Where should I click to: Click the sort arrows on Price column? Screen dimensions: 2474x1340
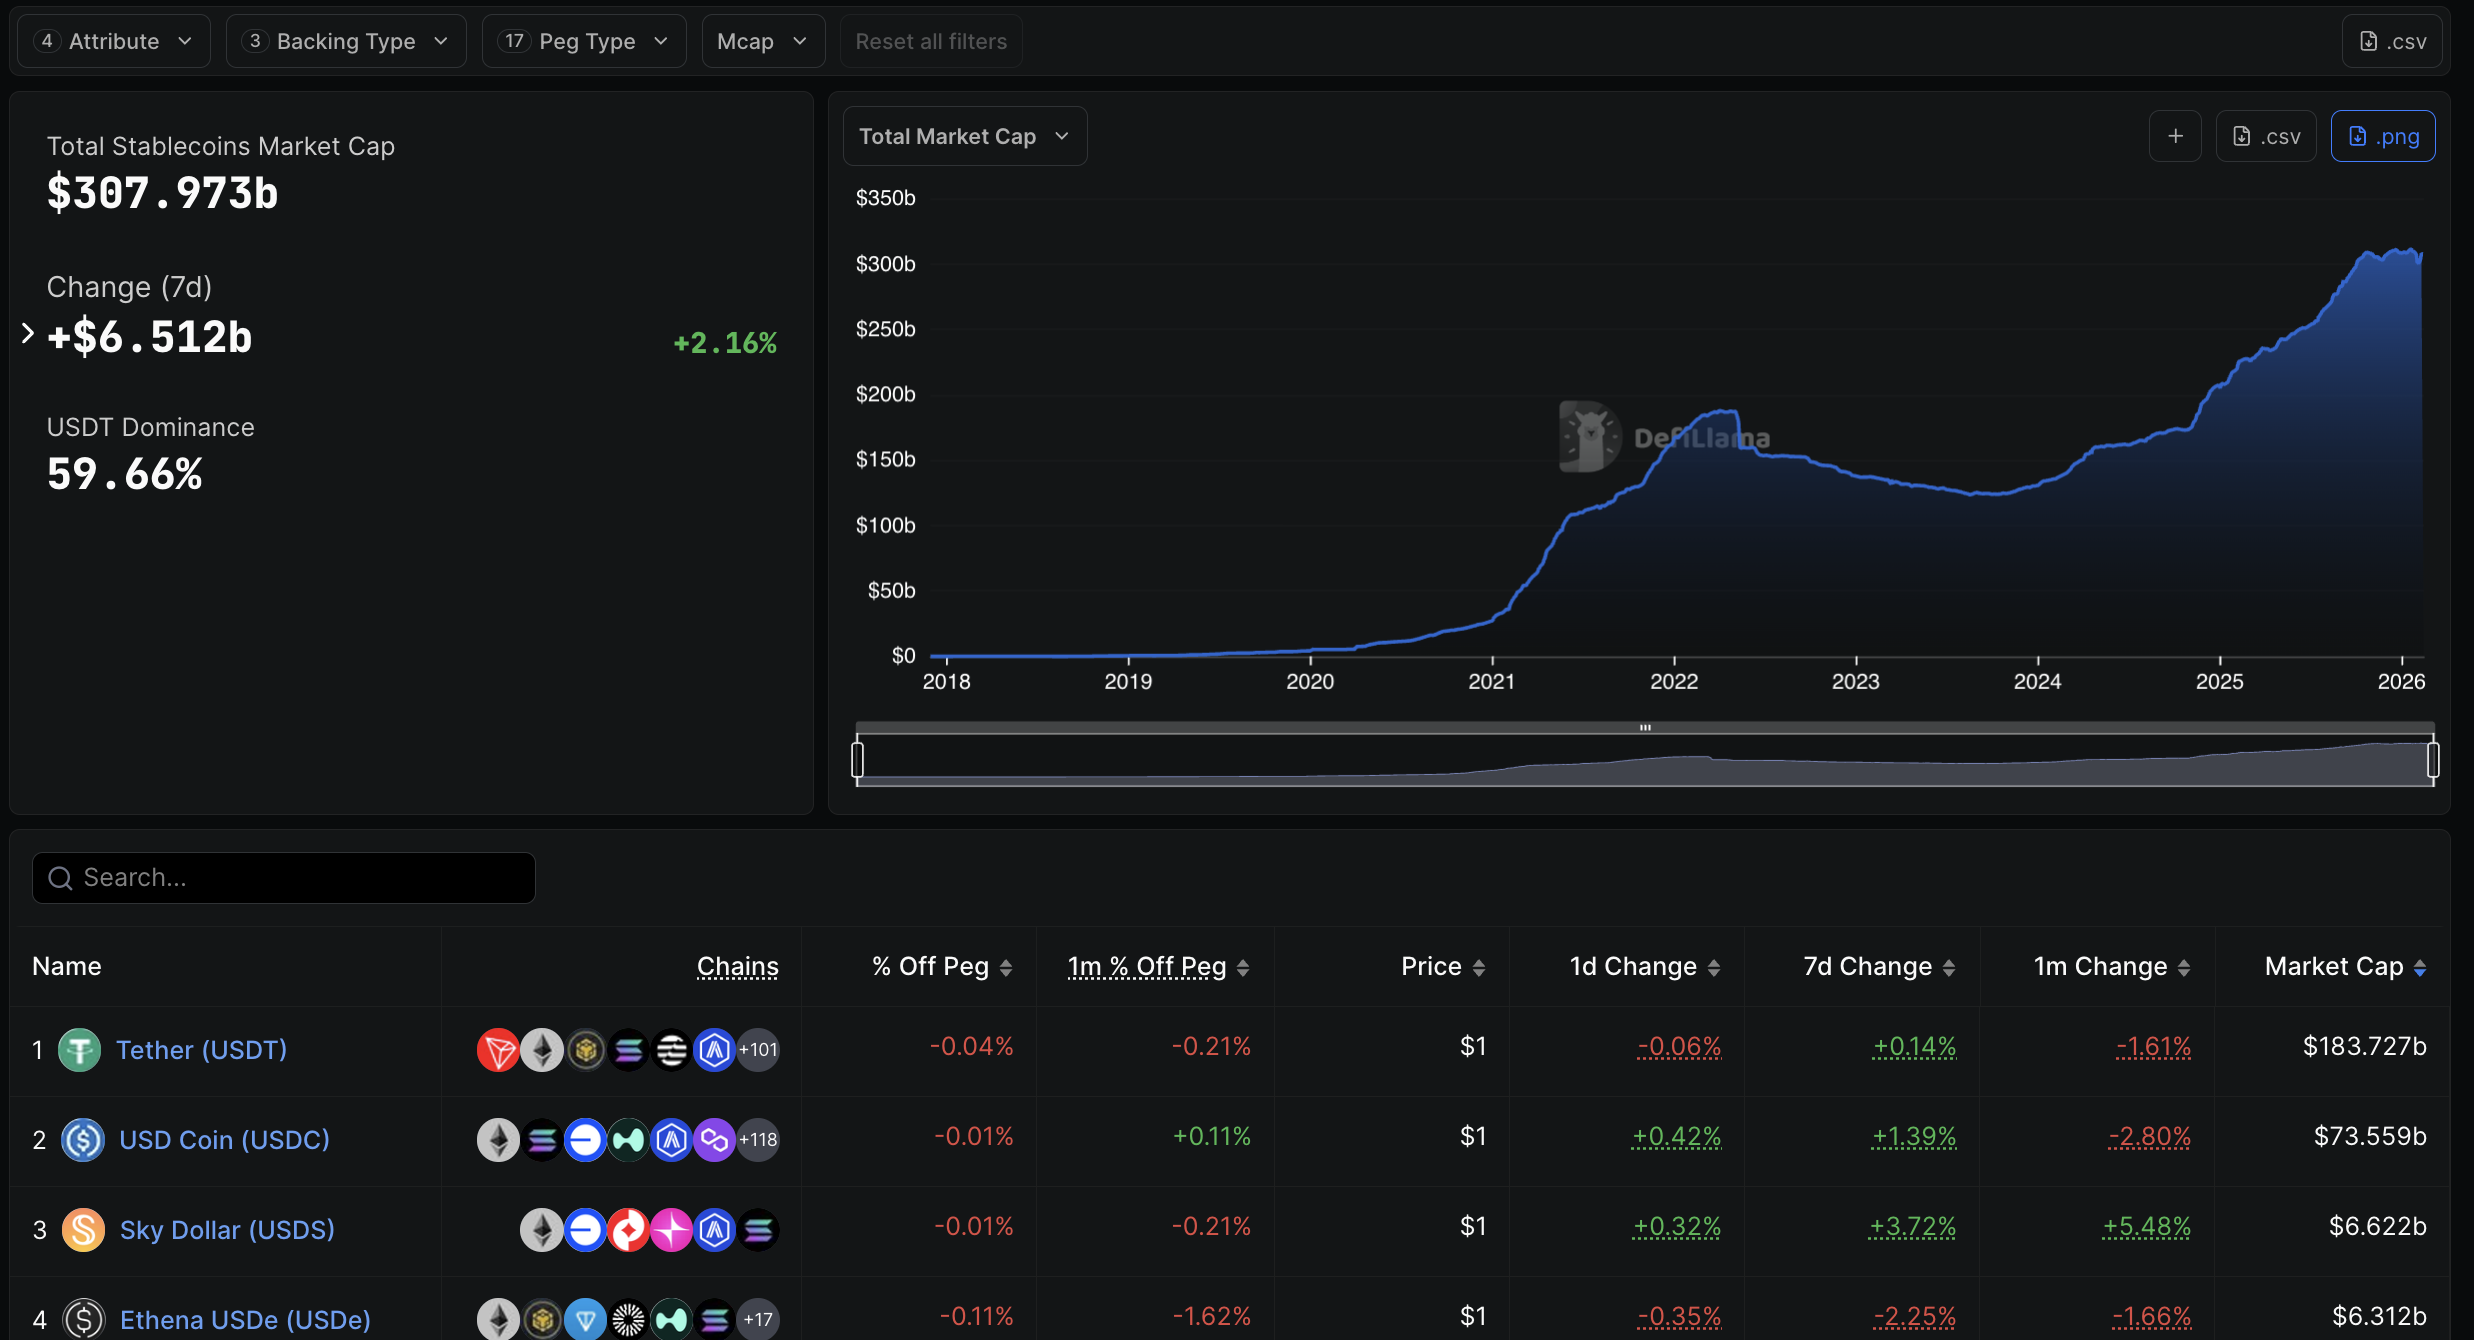click(x=1479, y=968)
